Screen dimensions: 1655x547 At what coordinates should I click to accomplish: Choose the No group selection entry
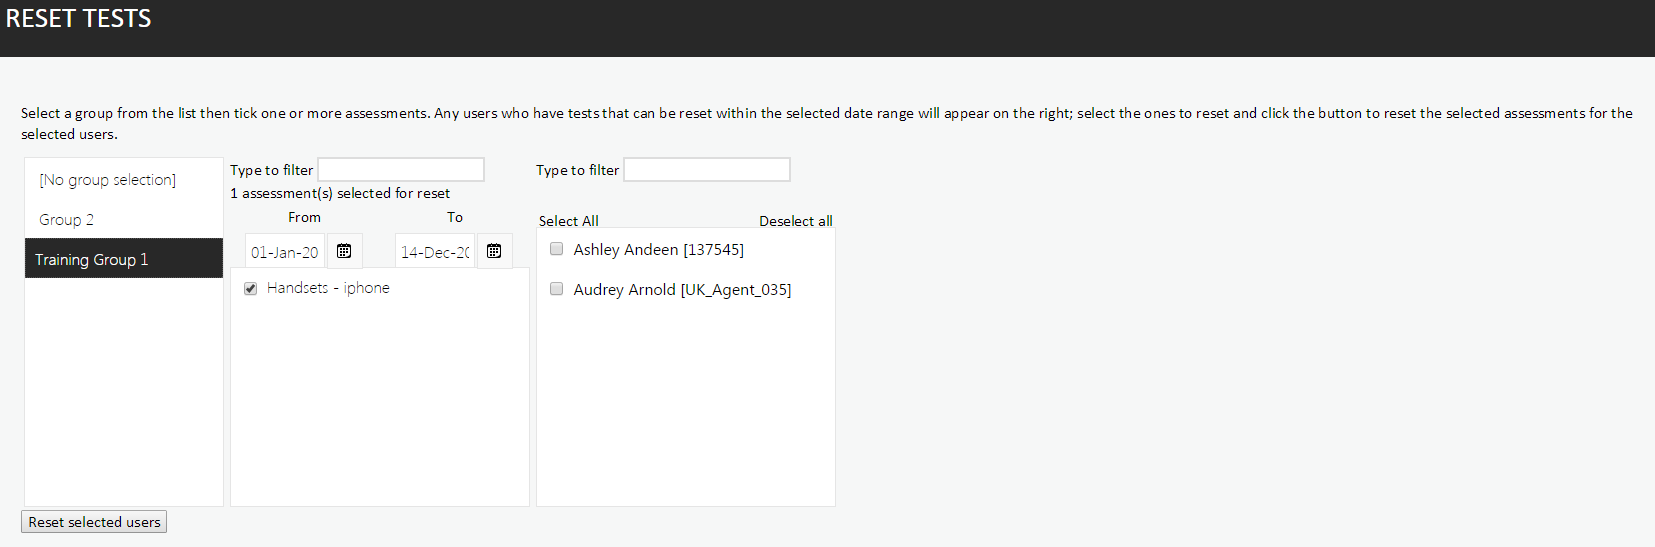point(107,180)
